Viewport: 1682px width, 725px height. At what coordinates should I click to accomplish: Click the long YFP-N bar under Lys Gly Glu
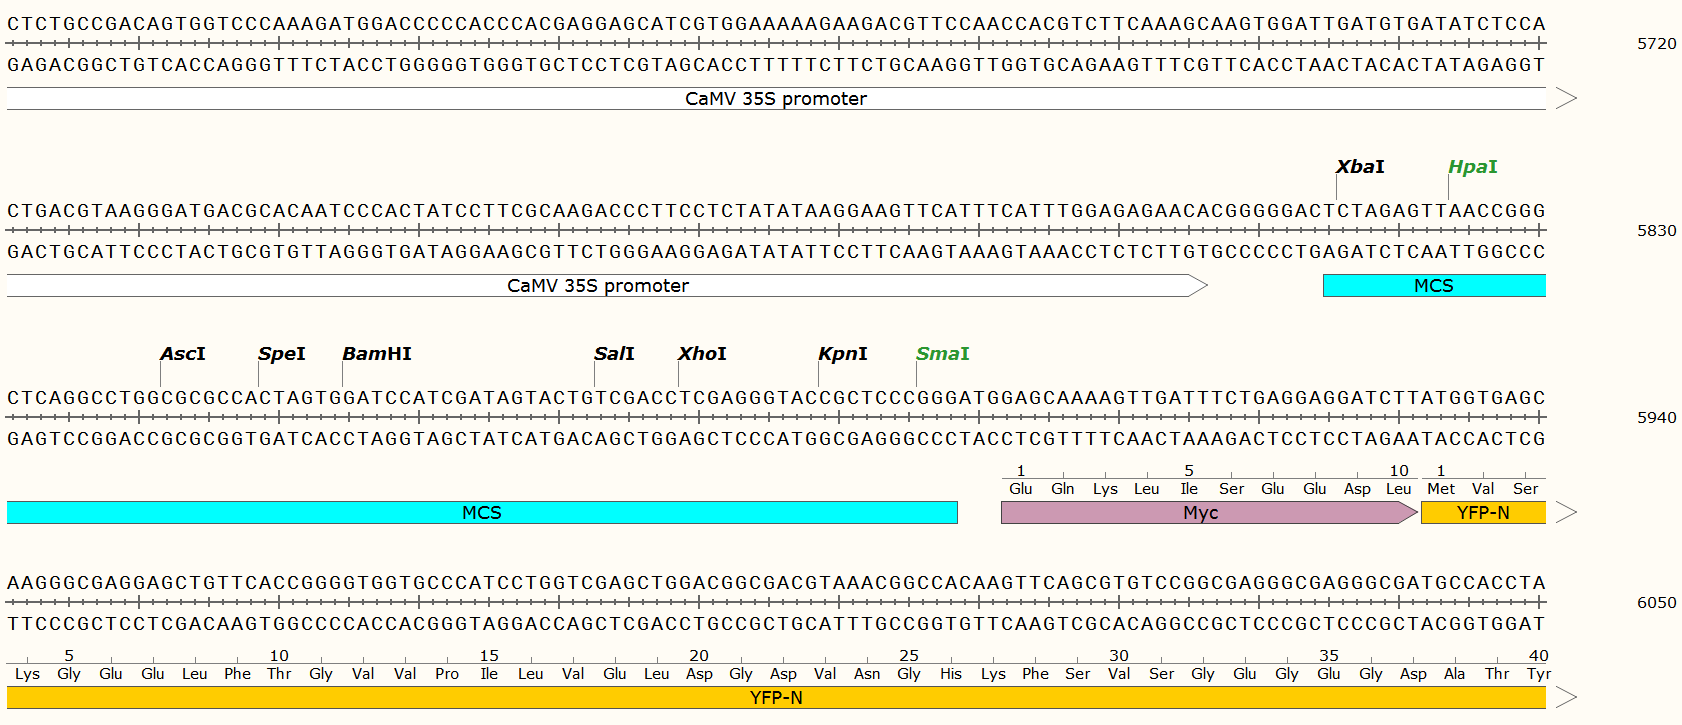(776, 698)
